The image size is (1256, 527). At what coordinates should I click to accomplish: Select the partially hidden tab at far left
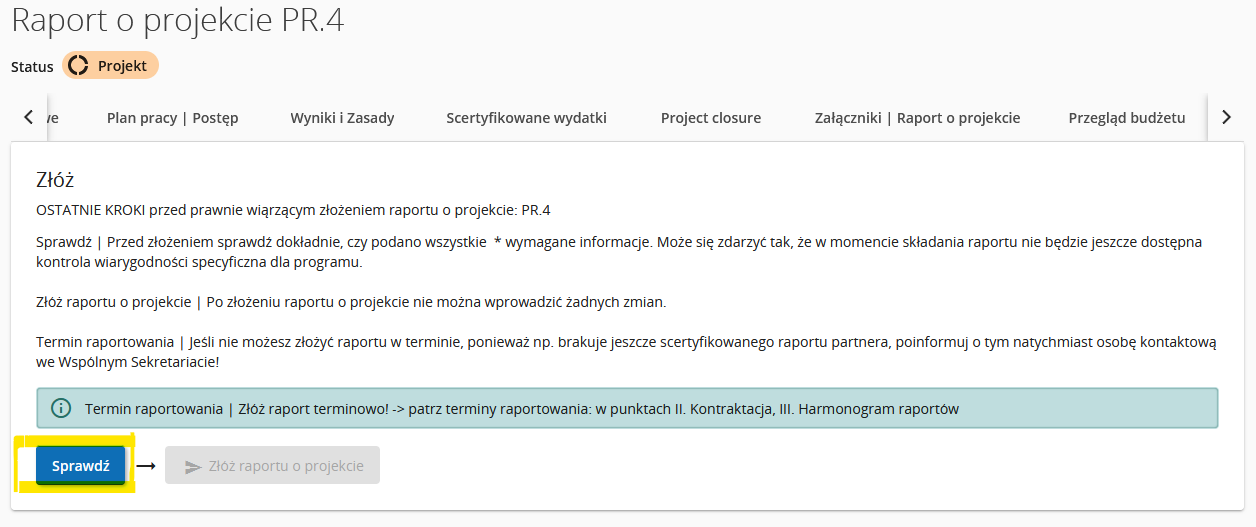52,118
